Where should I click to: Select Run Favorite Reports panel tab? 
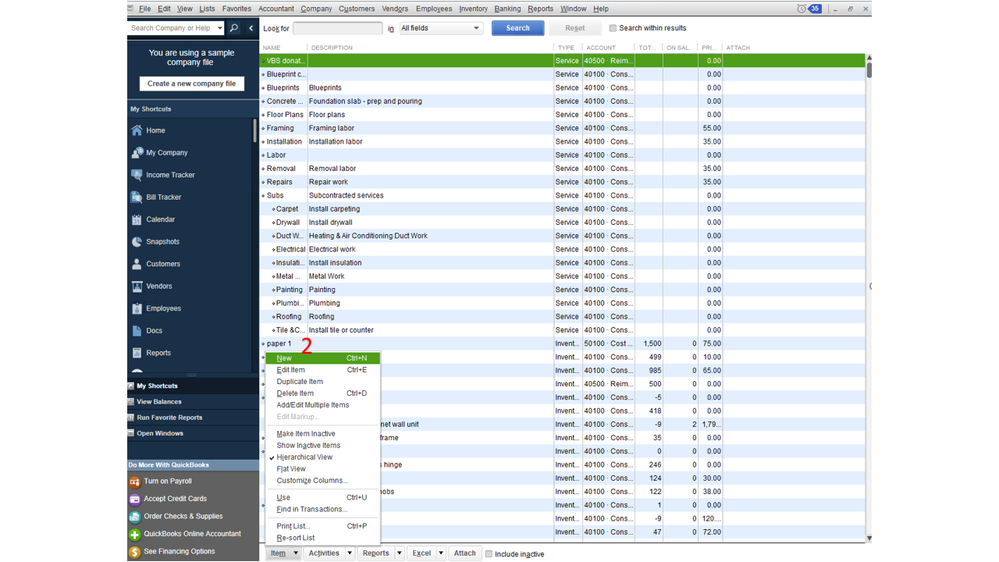tap(192, 418)
